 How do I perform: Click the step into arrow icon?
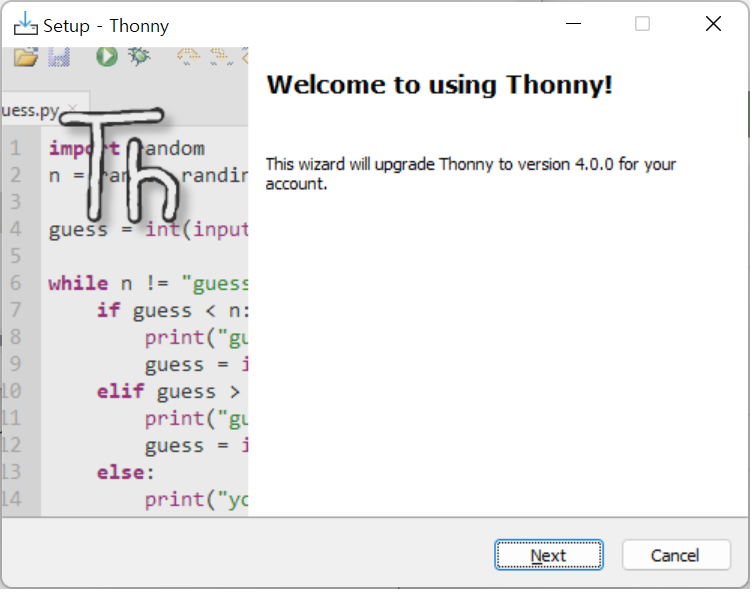pyautogui.click(x=221, y=57)
